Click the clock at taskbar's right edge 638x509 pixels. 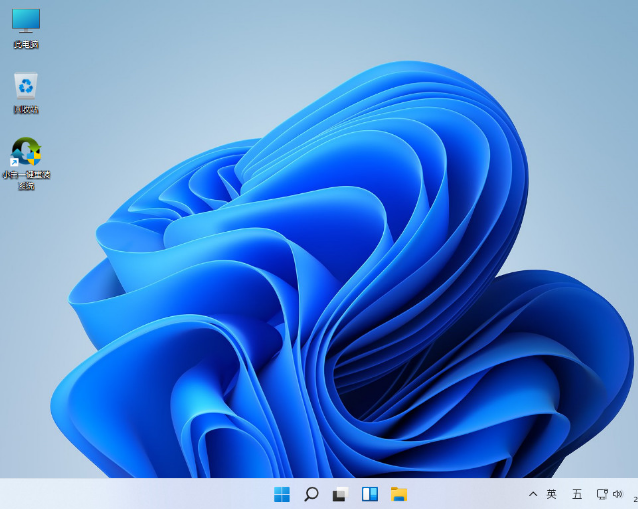634,497
